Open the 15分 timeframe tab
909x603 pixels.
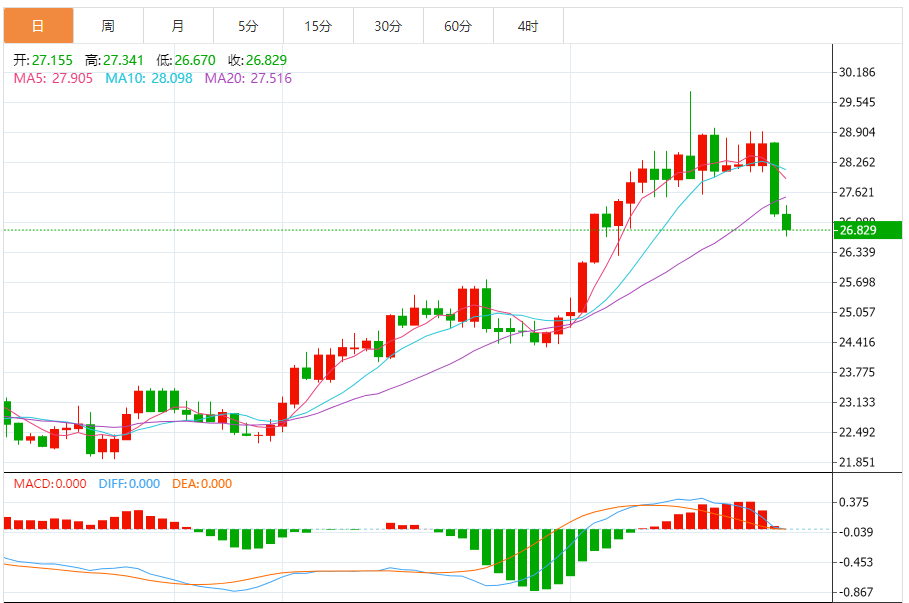pyautogui.click(x=318, y=26)
